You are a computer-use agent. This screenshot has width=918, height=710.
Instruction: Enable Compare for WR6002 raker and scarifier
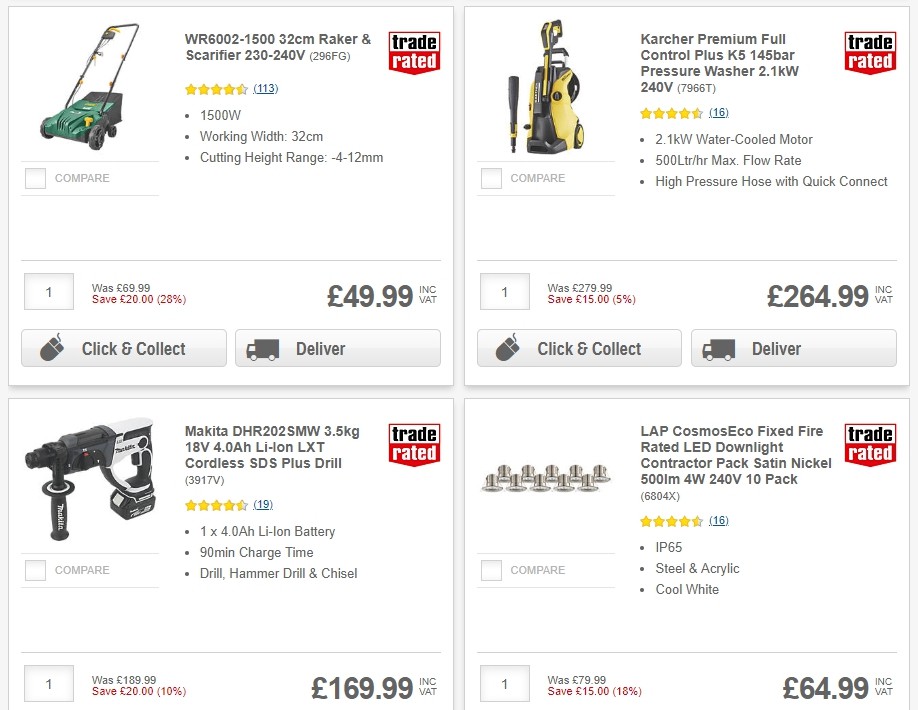coord(35,178)
